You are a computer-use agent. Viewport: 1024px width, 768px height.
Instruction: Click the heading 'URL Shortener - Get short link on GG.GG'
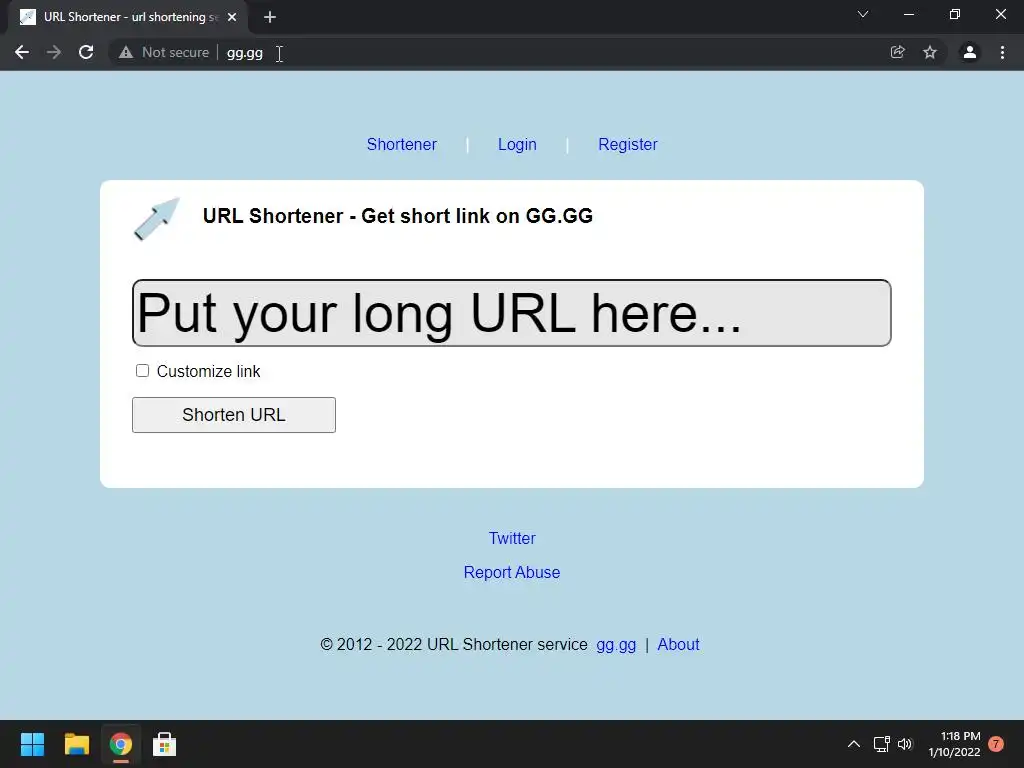pos(398,216)
